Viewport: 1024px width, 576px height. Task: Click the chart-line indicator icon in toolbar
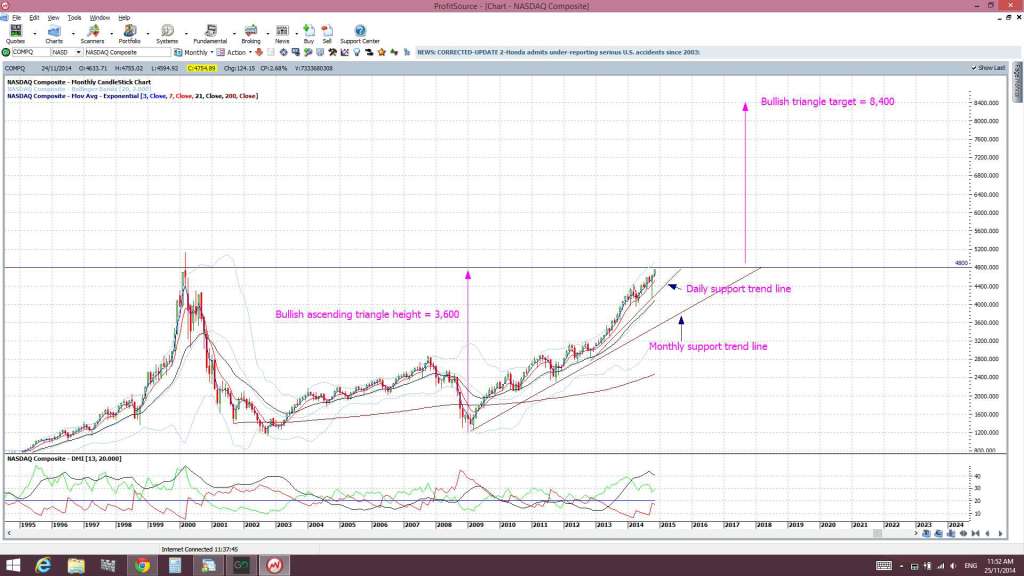point(345,52)
